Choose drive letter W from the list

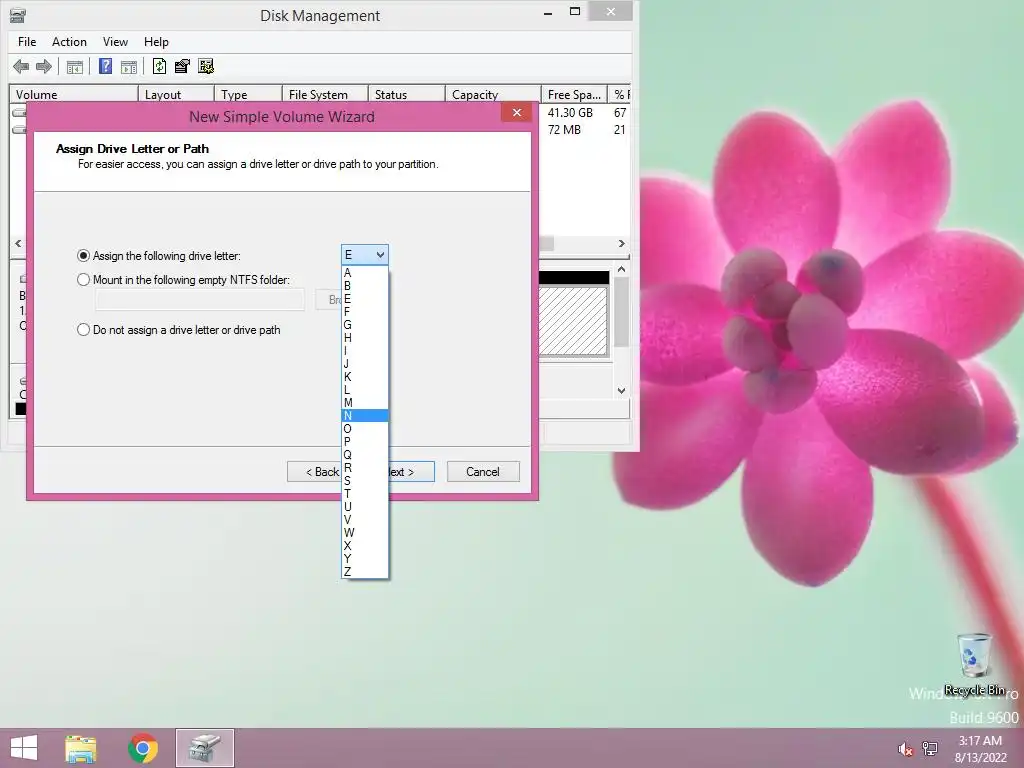(x=364, y=532)
